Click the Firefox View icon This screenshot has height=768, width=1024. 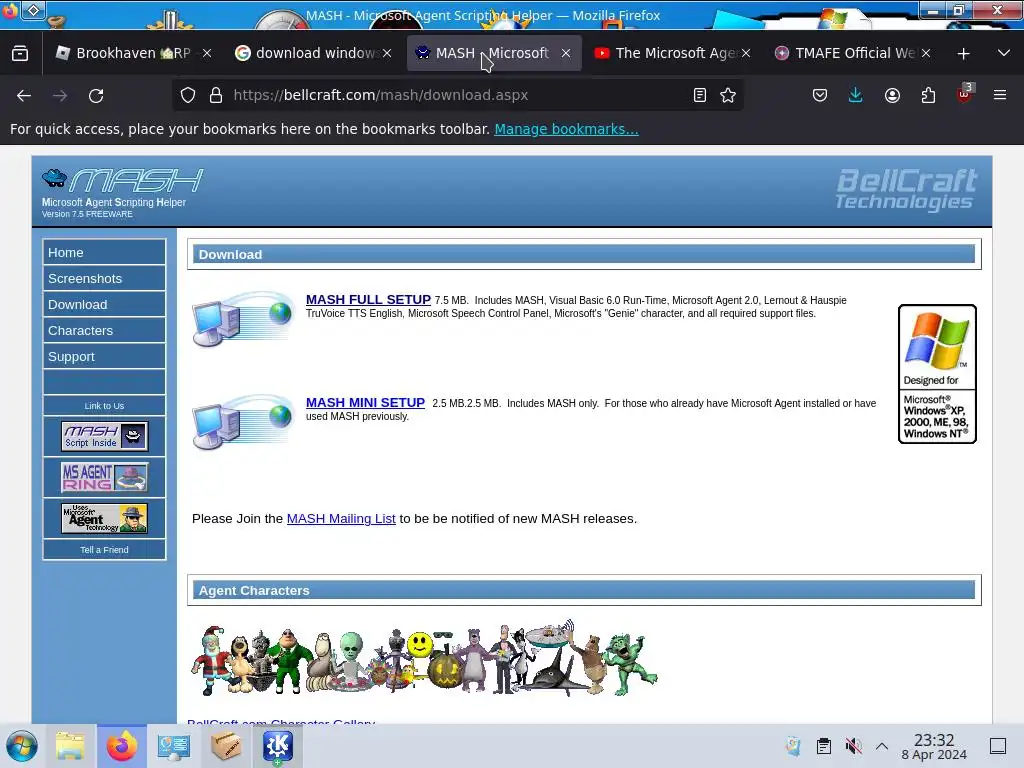[20, 54]
